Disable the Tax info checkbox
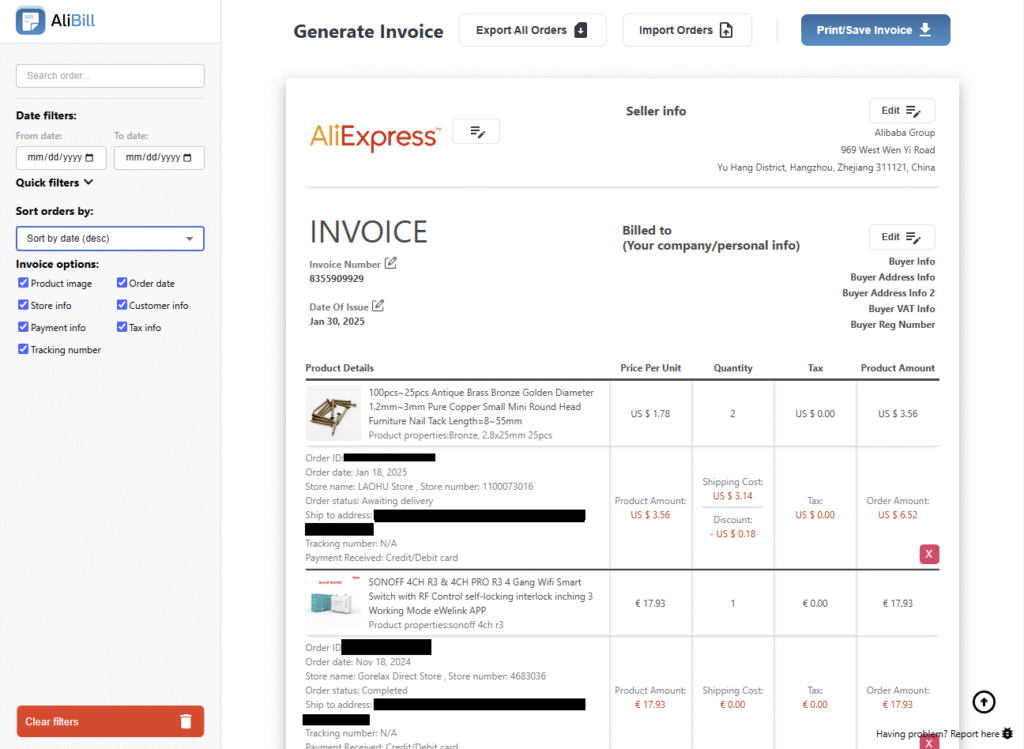The height and width of the screenshot is (749, 1024). 121,327
